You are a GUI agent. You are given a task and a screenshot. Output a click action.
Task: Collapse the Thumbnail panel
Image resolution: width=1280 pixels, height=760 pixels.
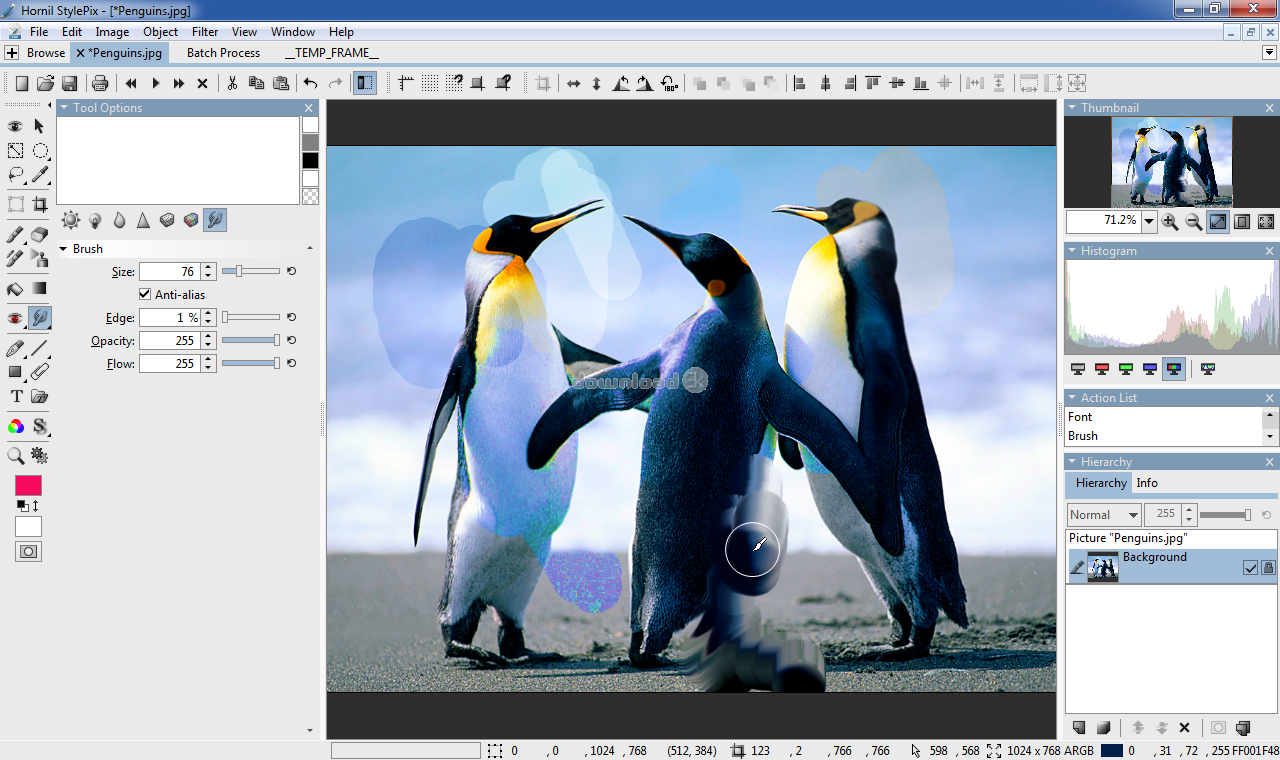[x=1072, y=108]
